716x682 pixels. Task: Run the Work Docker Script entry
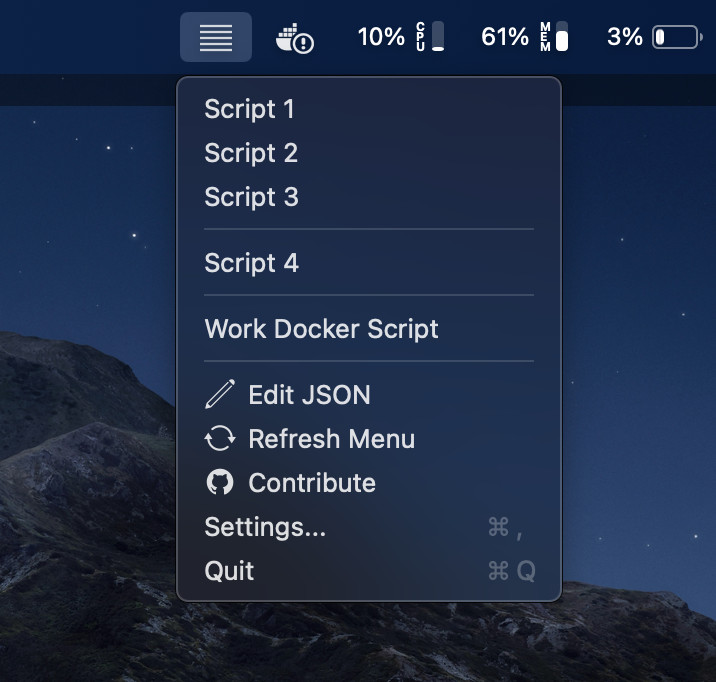click(369, 329)
